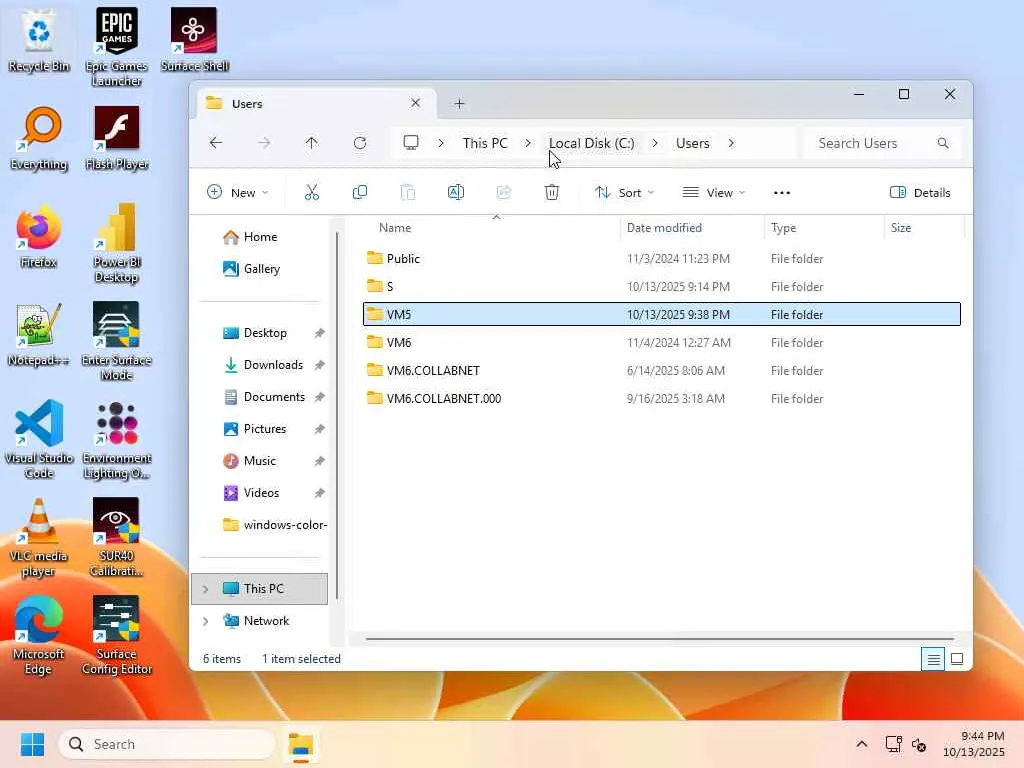1024x768 pixels.
Task: Go forward with the right arrow
Action: tap(264, 142)
